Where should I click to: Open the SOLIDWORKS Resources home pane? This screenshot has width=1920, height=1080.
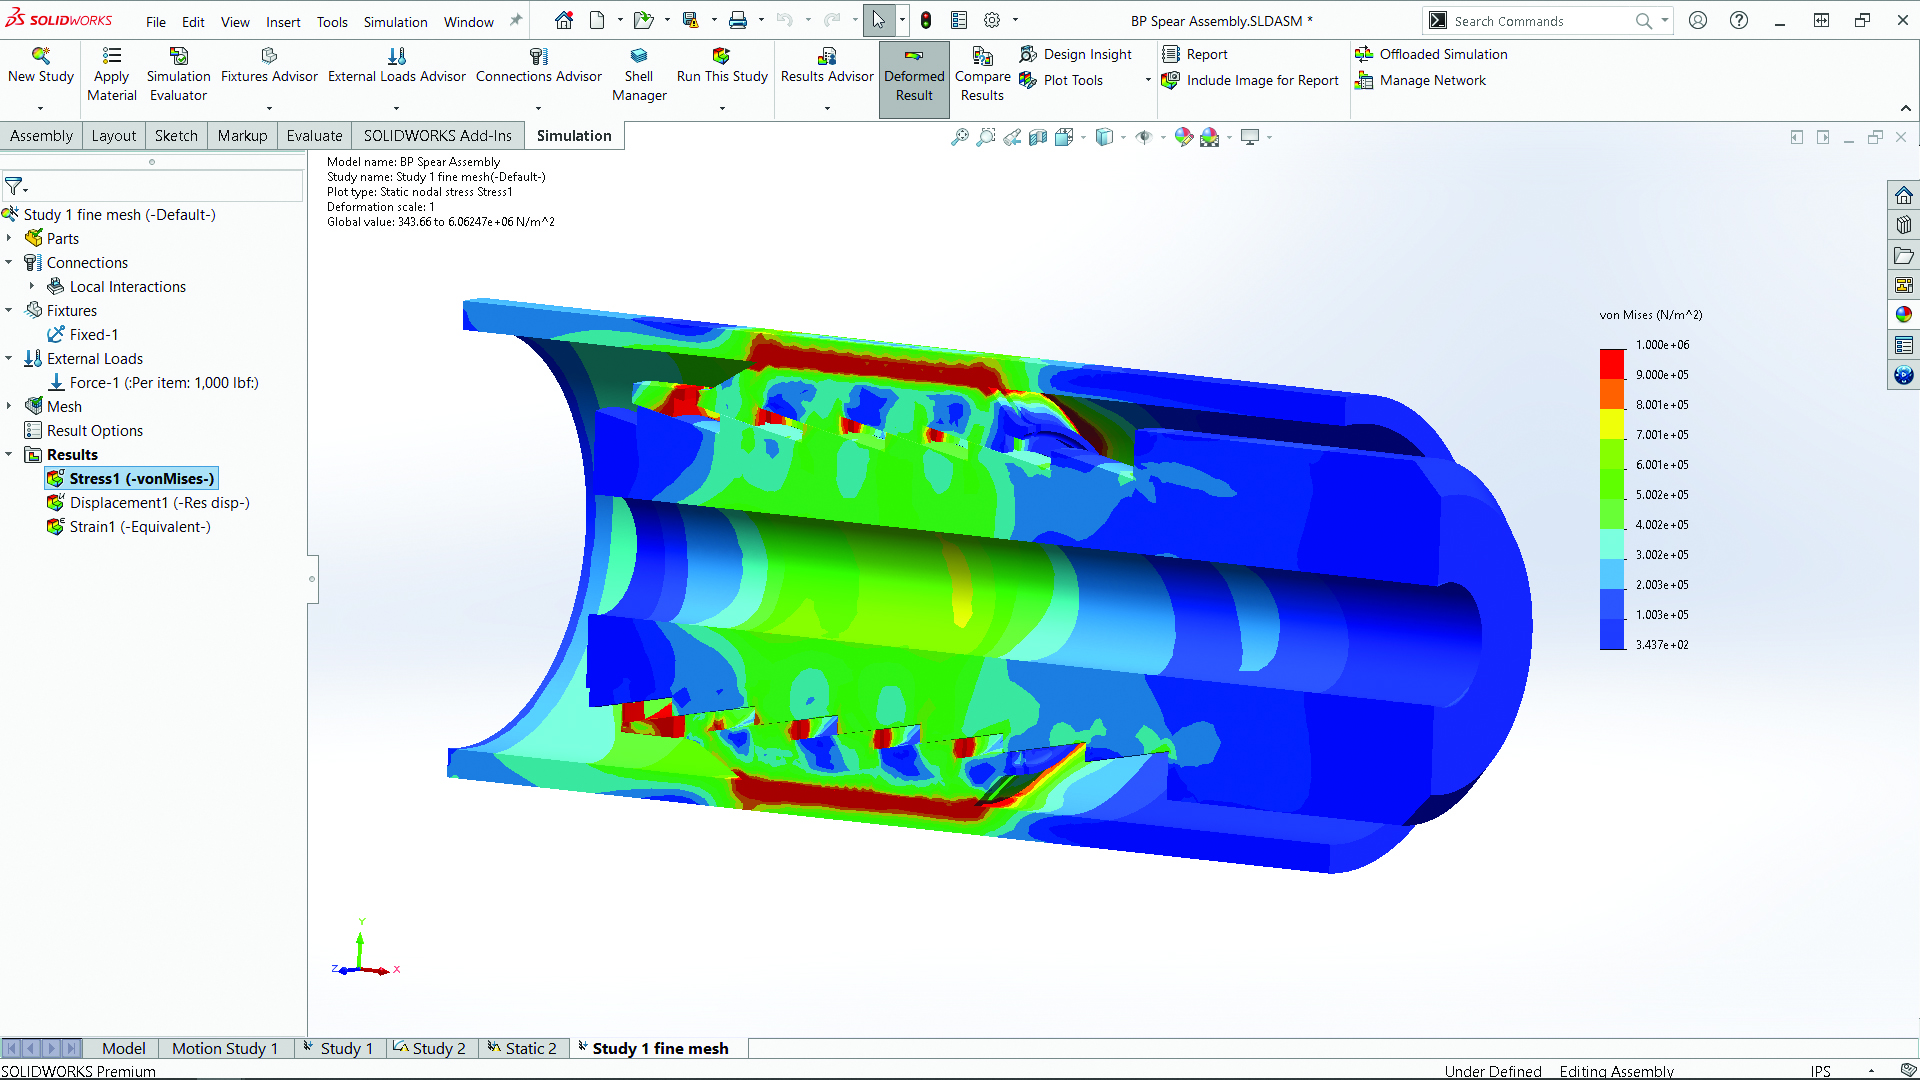1903,195
